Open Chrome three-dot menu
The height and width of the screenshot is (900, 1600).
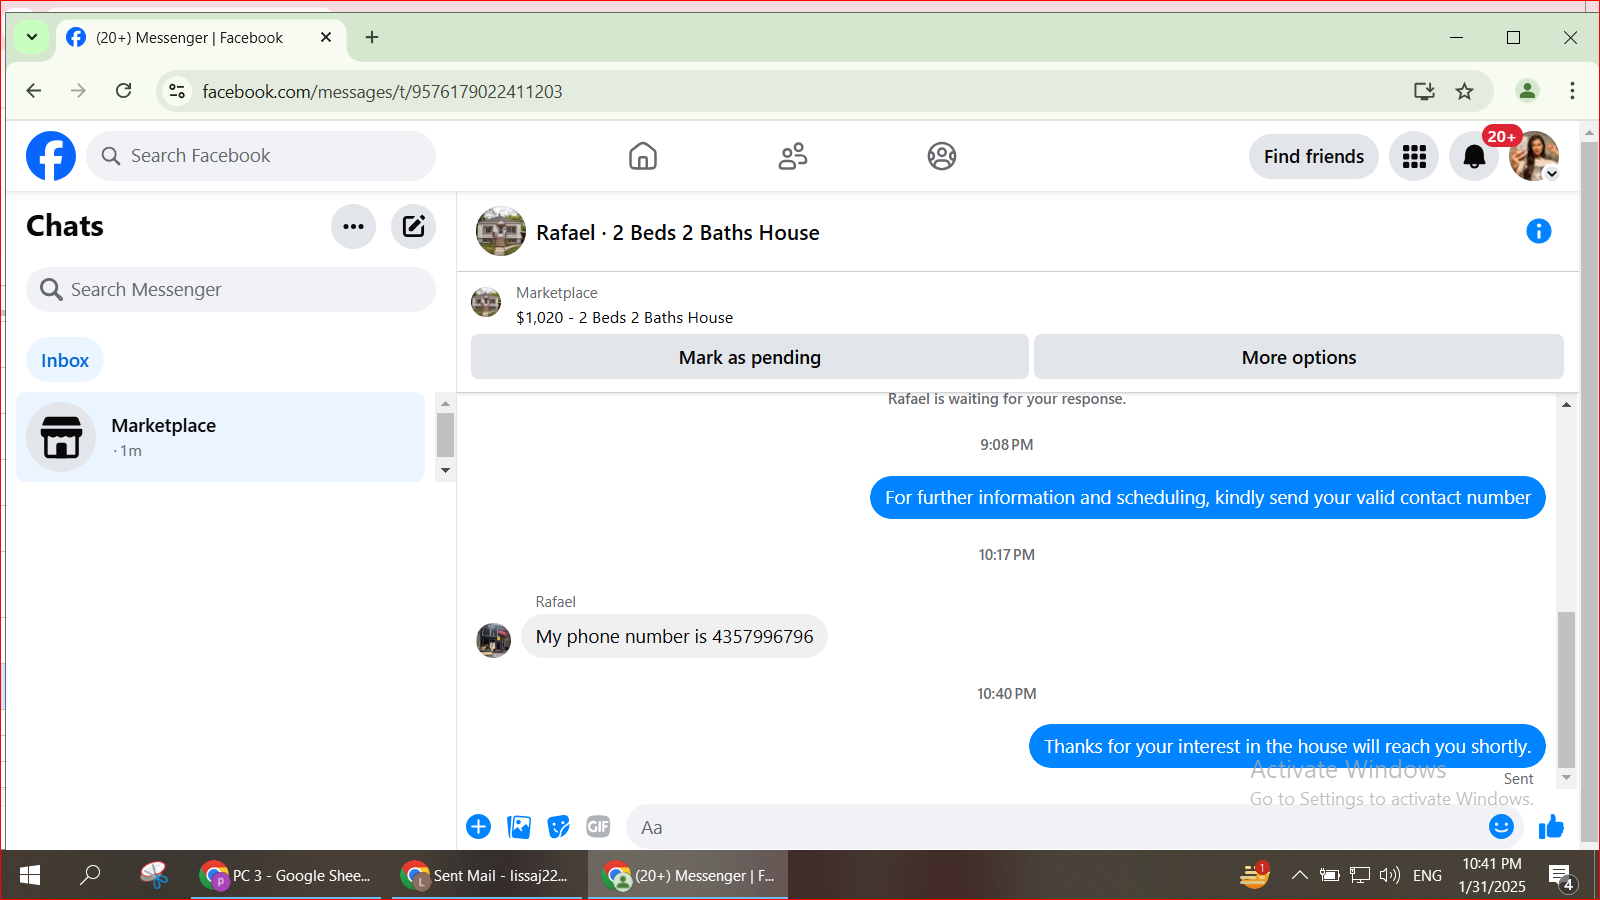[1572, 91]
